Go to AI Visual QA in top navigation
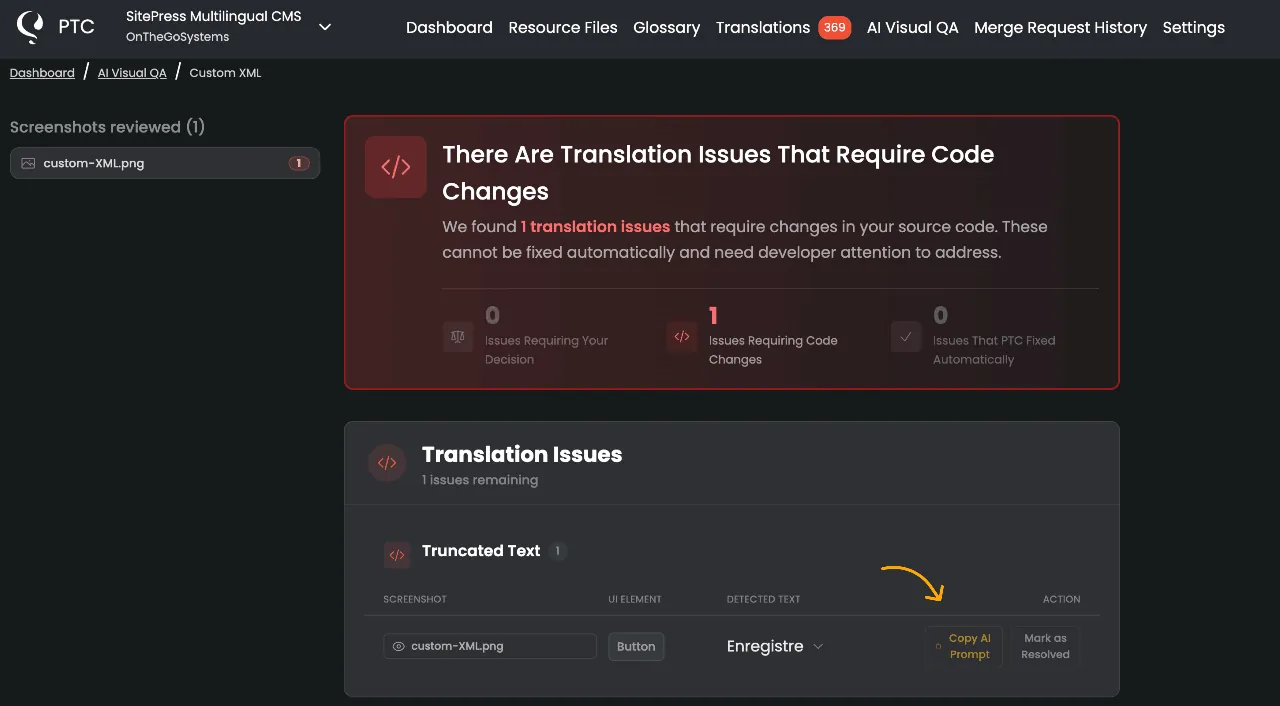 click(x=912, y=28)
